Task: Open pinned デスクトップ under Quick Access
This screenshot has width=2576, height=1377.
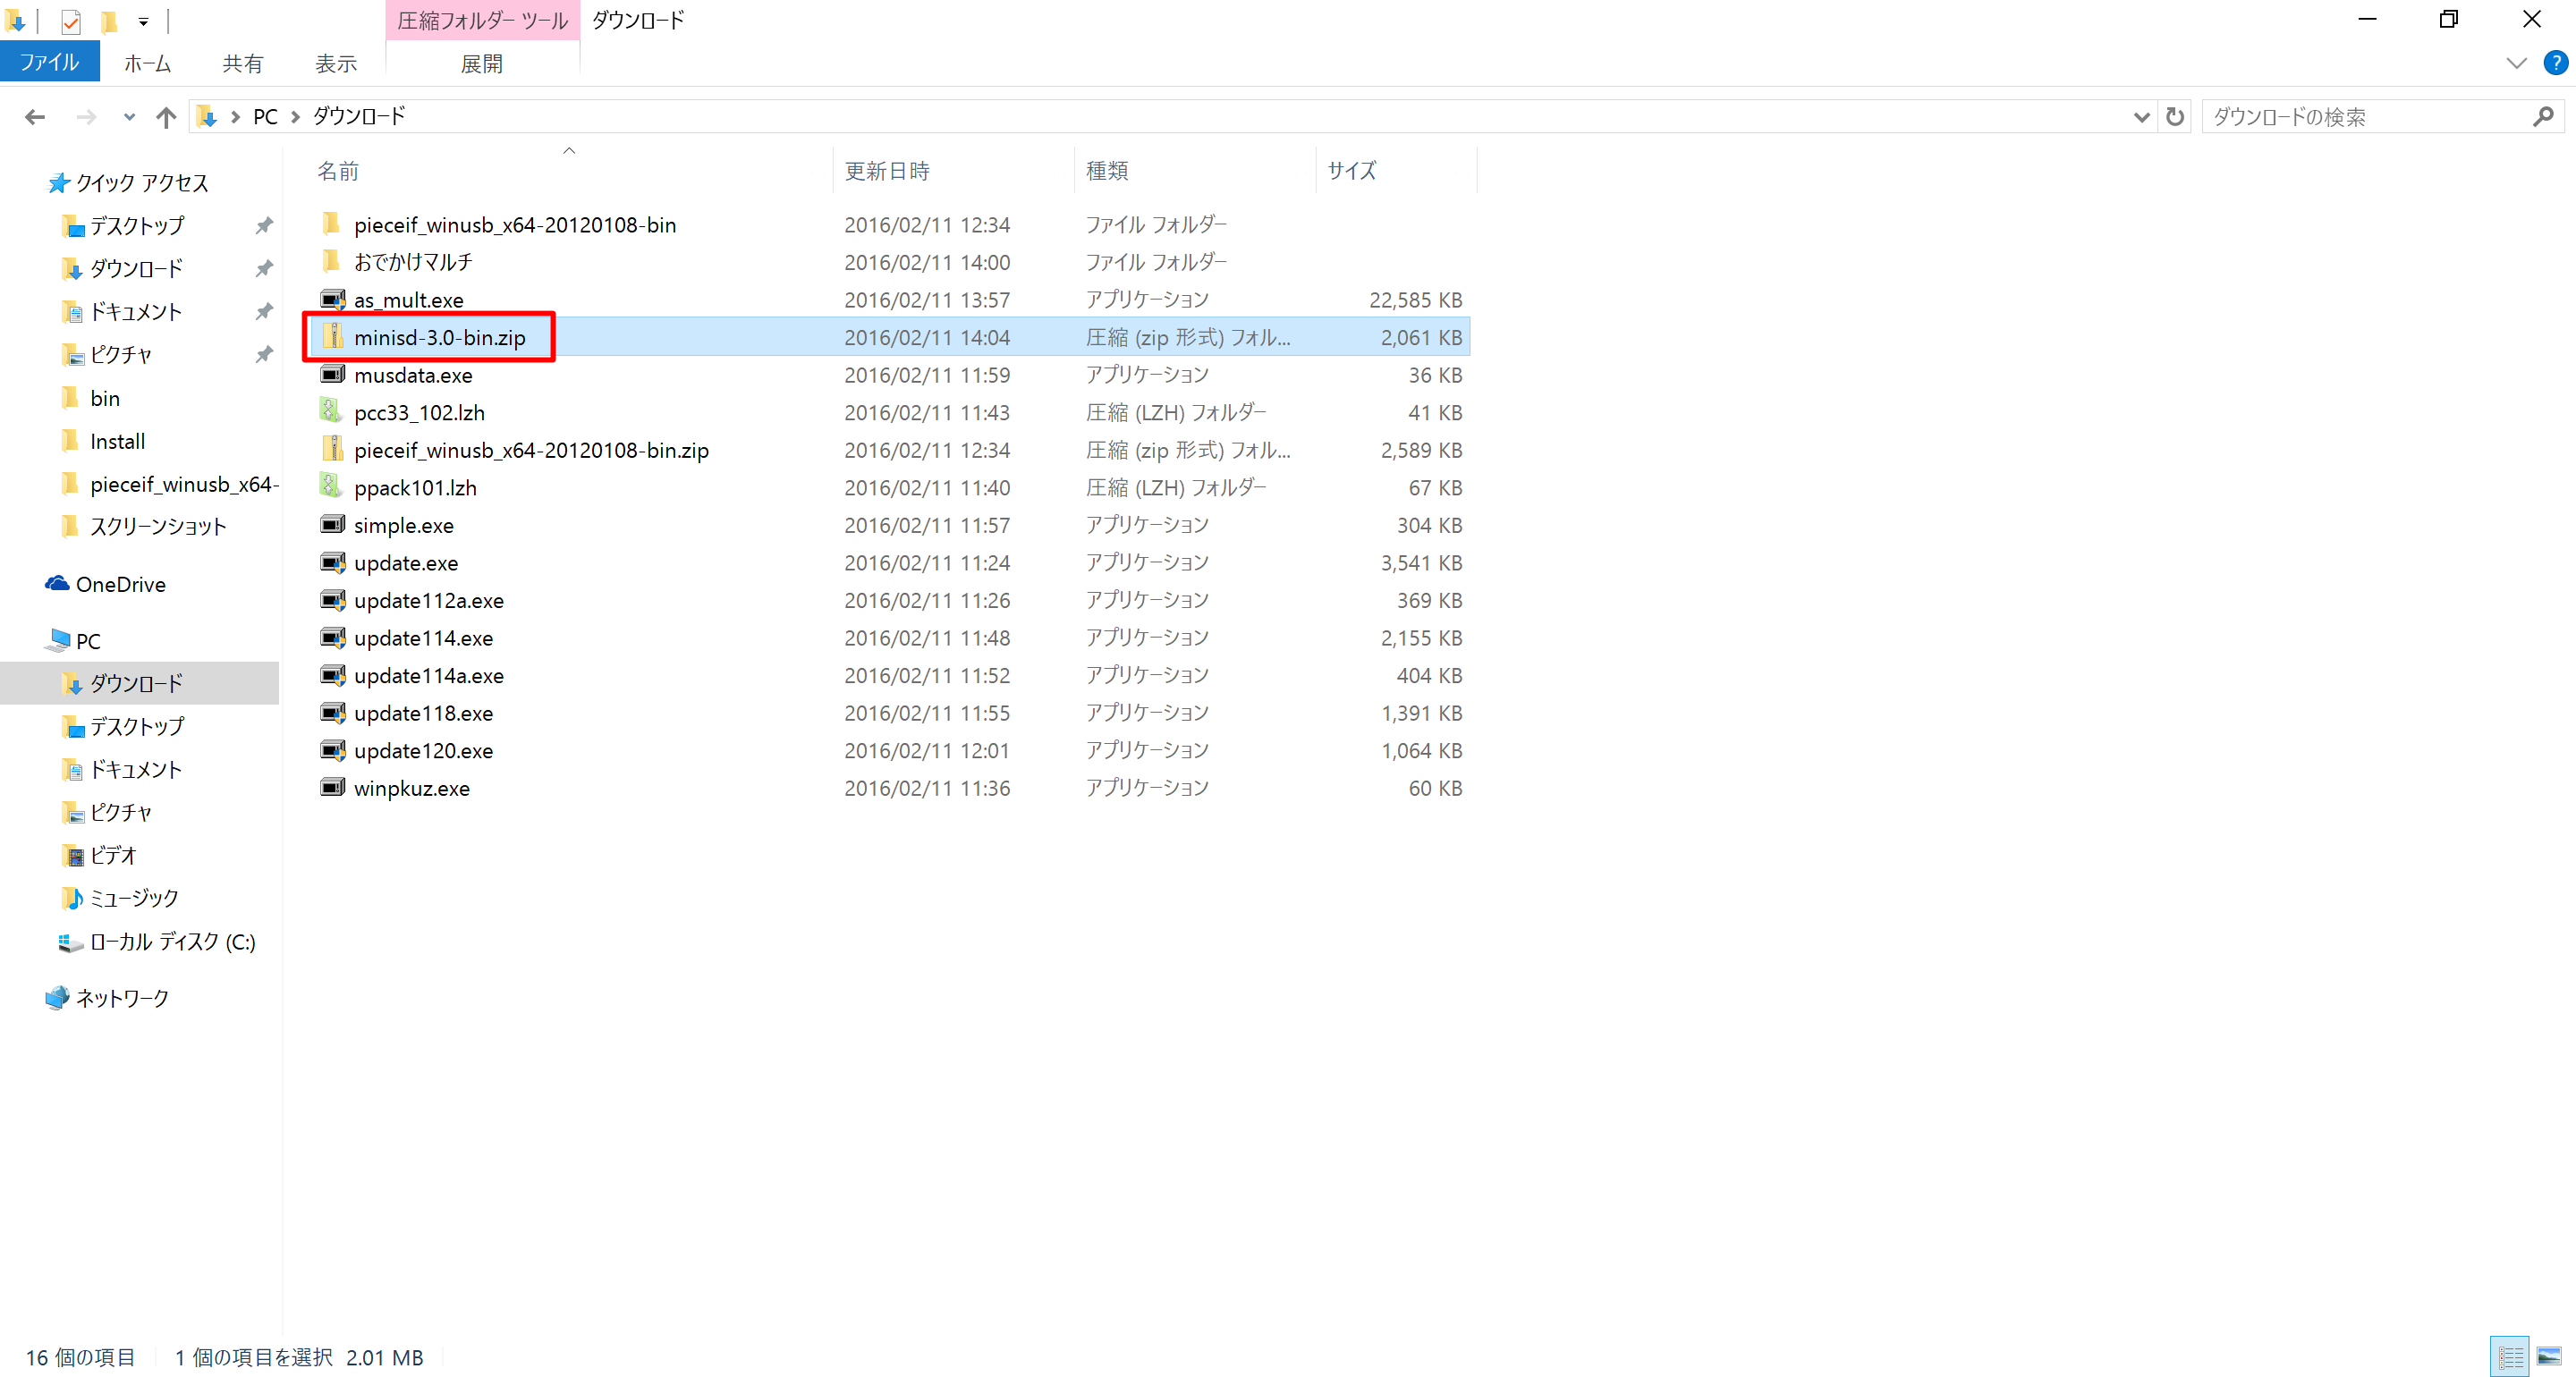Action: click(x=137, y=226)
